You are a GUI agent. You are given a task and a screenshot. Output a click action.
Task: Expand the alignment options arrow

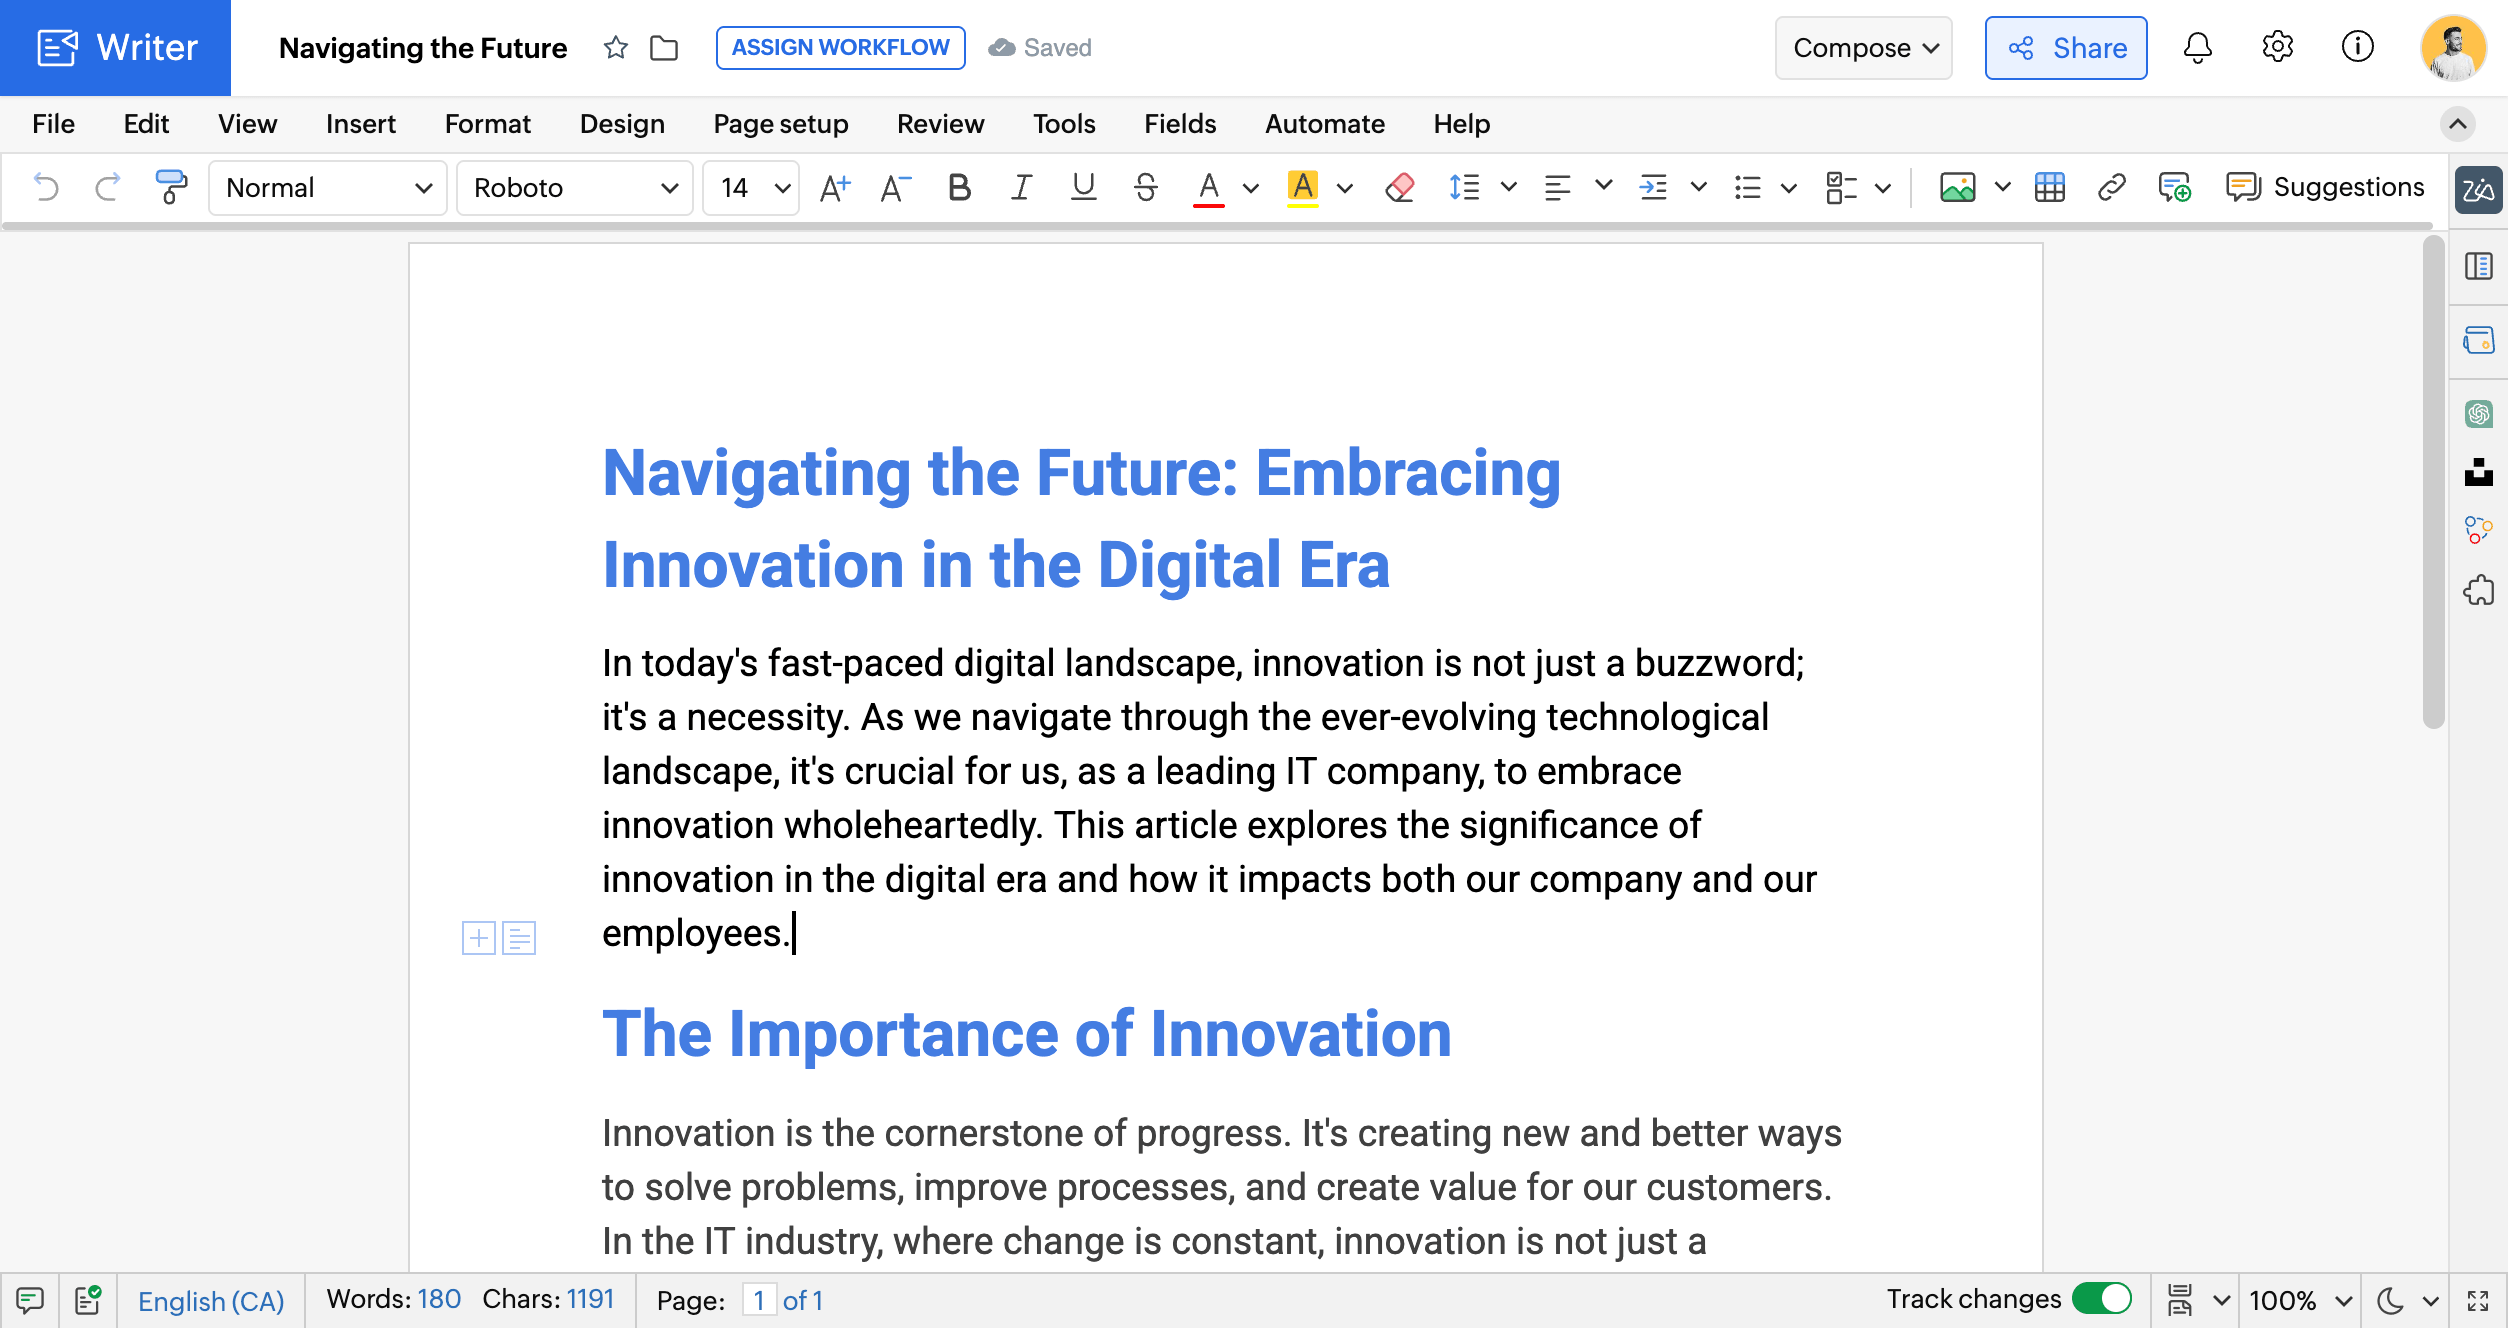1603,185
